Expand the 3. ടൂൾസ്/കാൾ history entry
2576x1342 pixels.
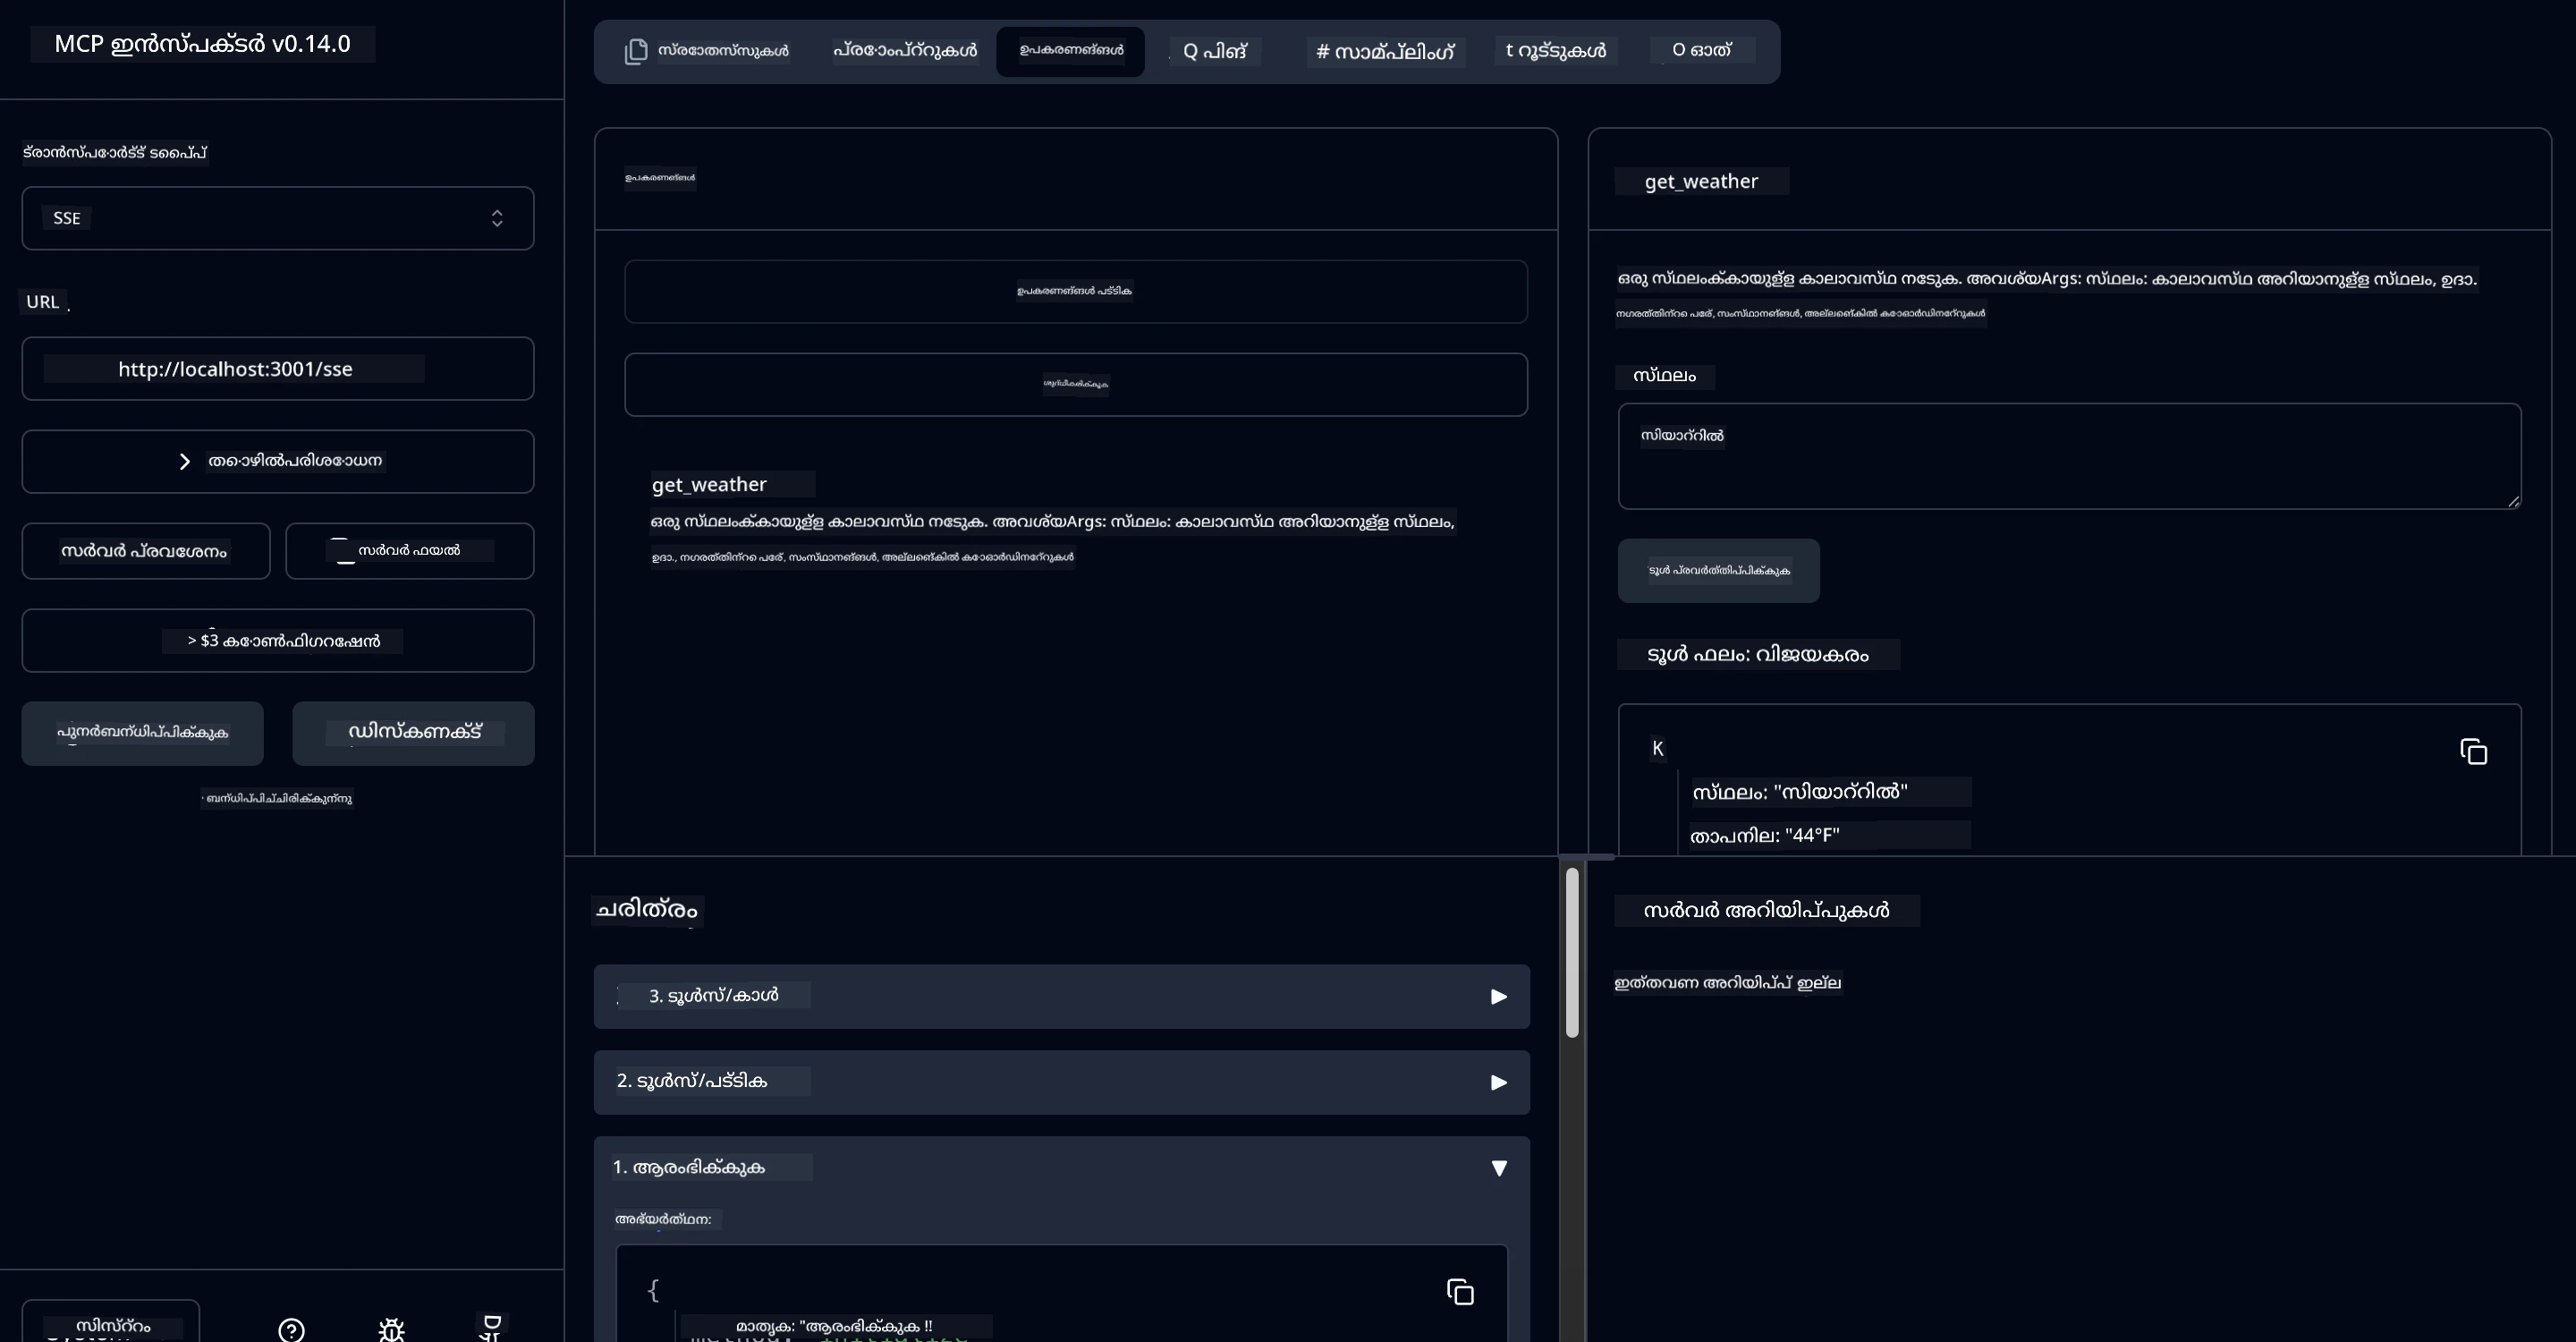(x=1062, y=996)
